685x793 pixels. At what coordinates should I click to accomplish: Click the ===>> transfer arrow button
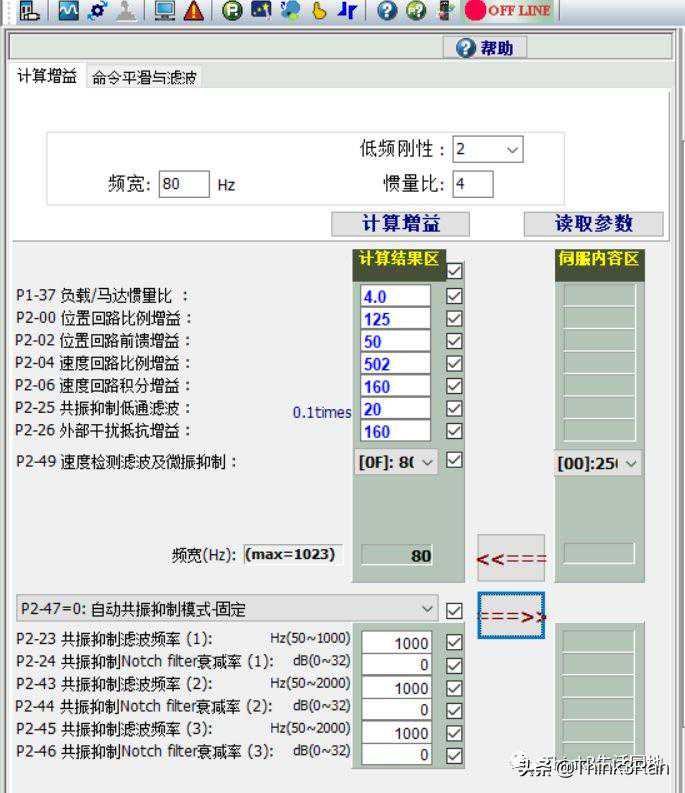point(511,616)
